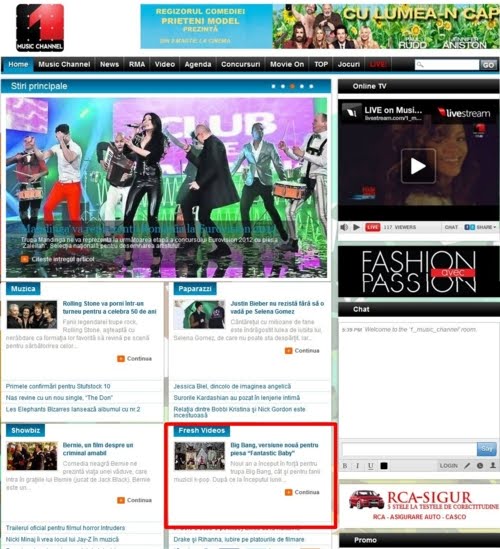Click the user profile icon in chat toolbar
The height and width of the screenshot is (549, 500).
click(493, 466)
